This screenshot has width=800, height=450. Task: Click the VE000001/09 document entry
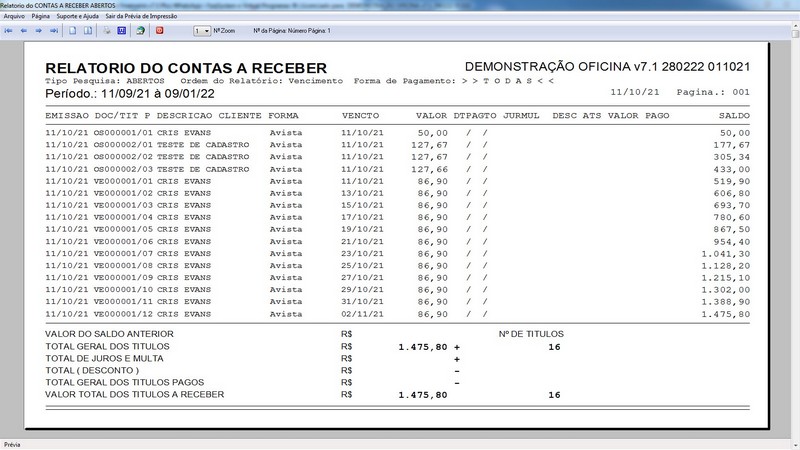point(123,278)
